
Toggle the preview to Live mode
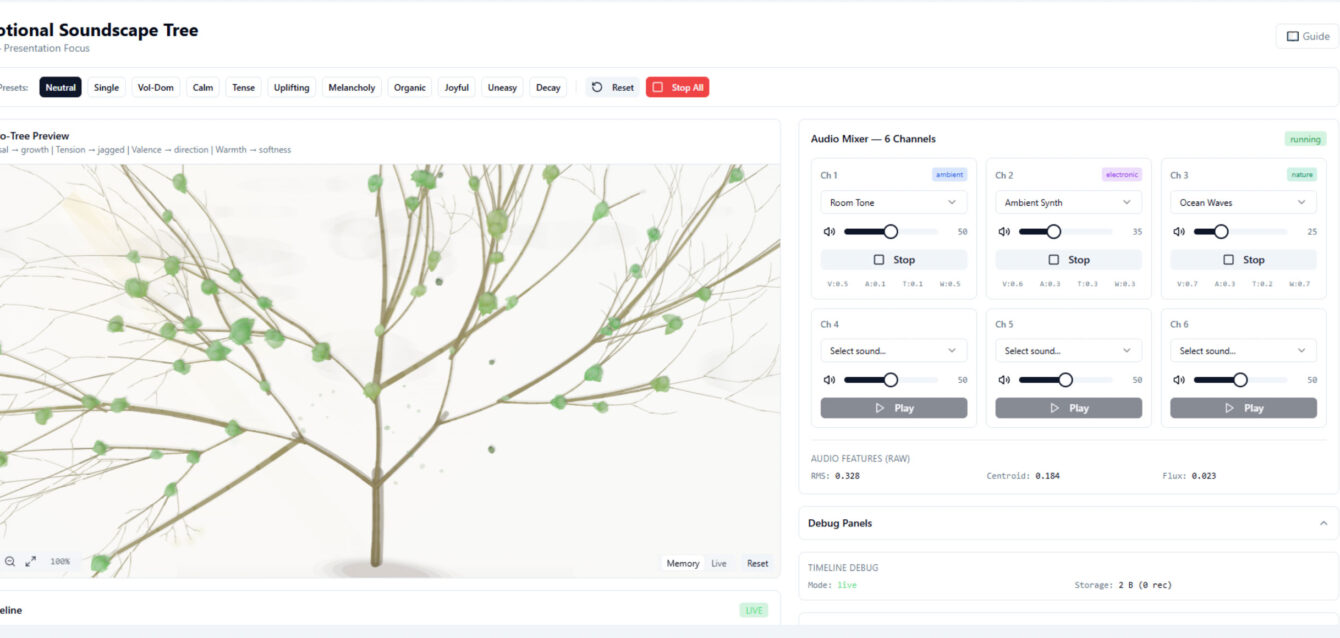coord(718,563)
